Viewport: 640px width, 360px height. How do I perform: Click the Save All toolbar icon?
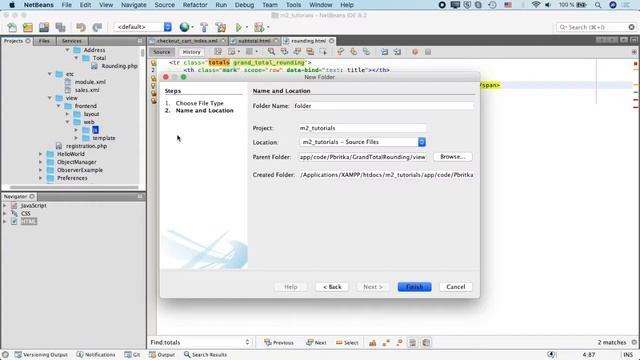coord(60,27)
